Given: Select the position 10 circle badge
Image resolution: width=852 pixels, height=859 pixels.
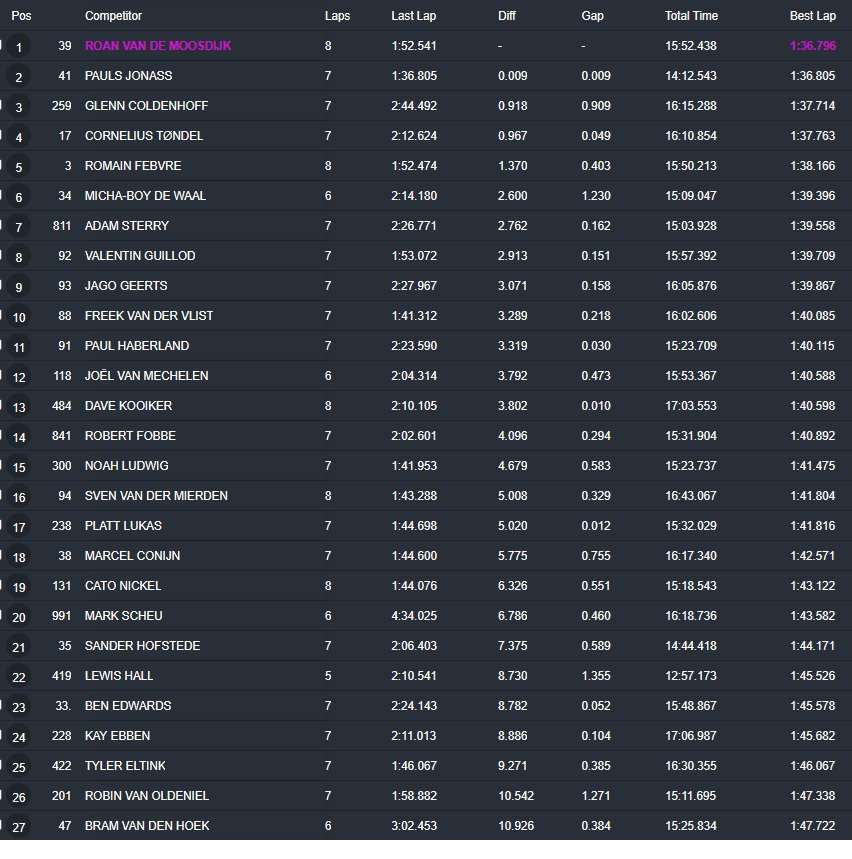Looking at the screenshot, I should 20,317.
